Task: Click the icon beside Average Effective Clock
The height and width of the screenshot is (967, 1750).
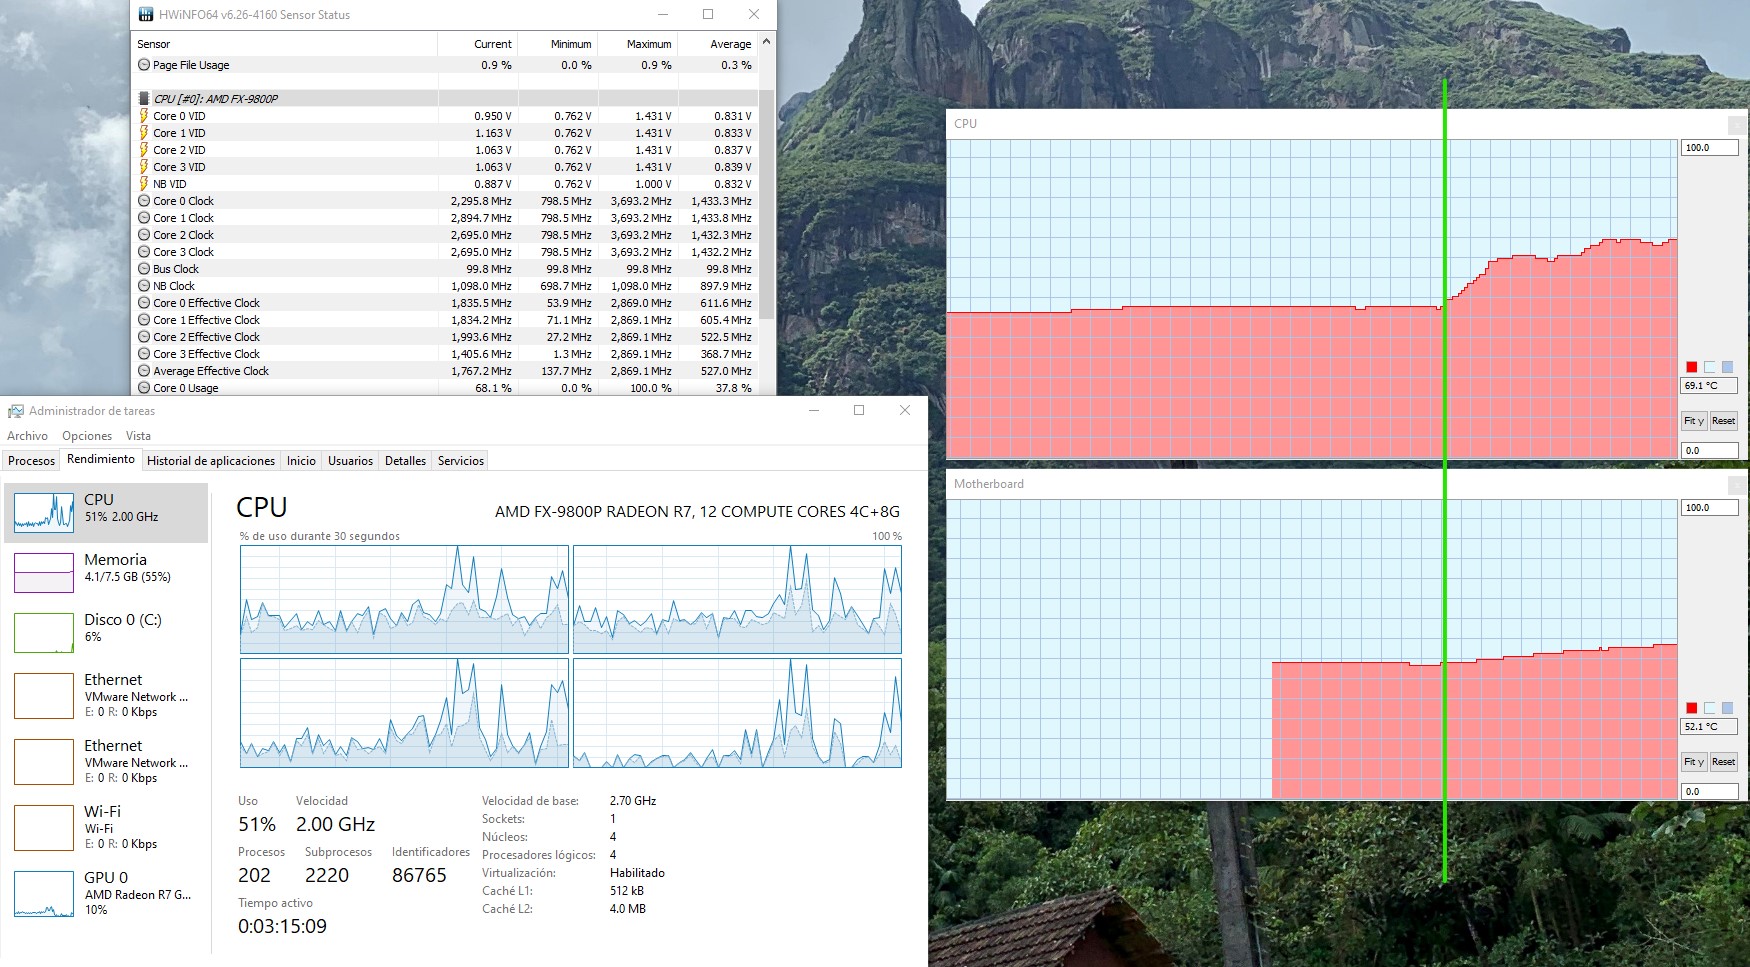Action: (144, 371)
